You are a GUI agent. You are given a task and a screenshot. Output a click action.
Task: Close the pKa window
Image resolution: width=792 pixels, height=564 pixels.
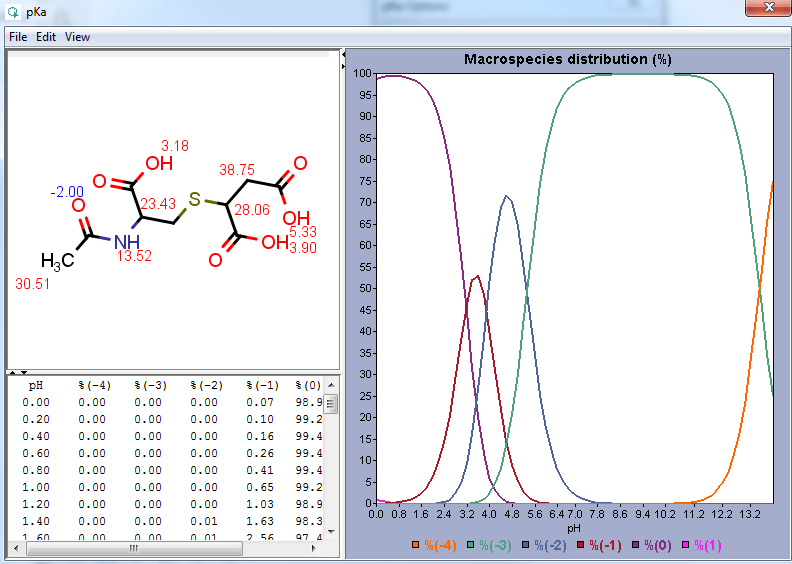coord(768,7)
